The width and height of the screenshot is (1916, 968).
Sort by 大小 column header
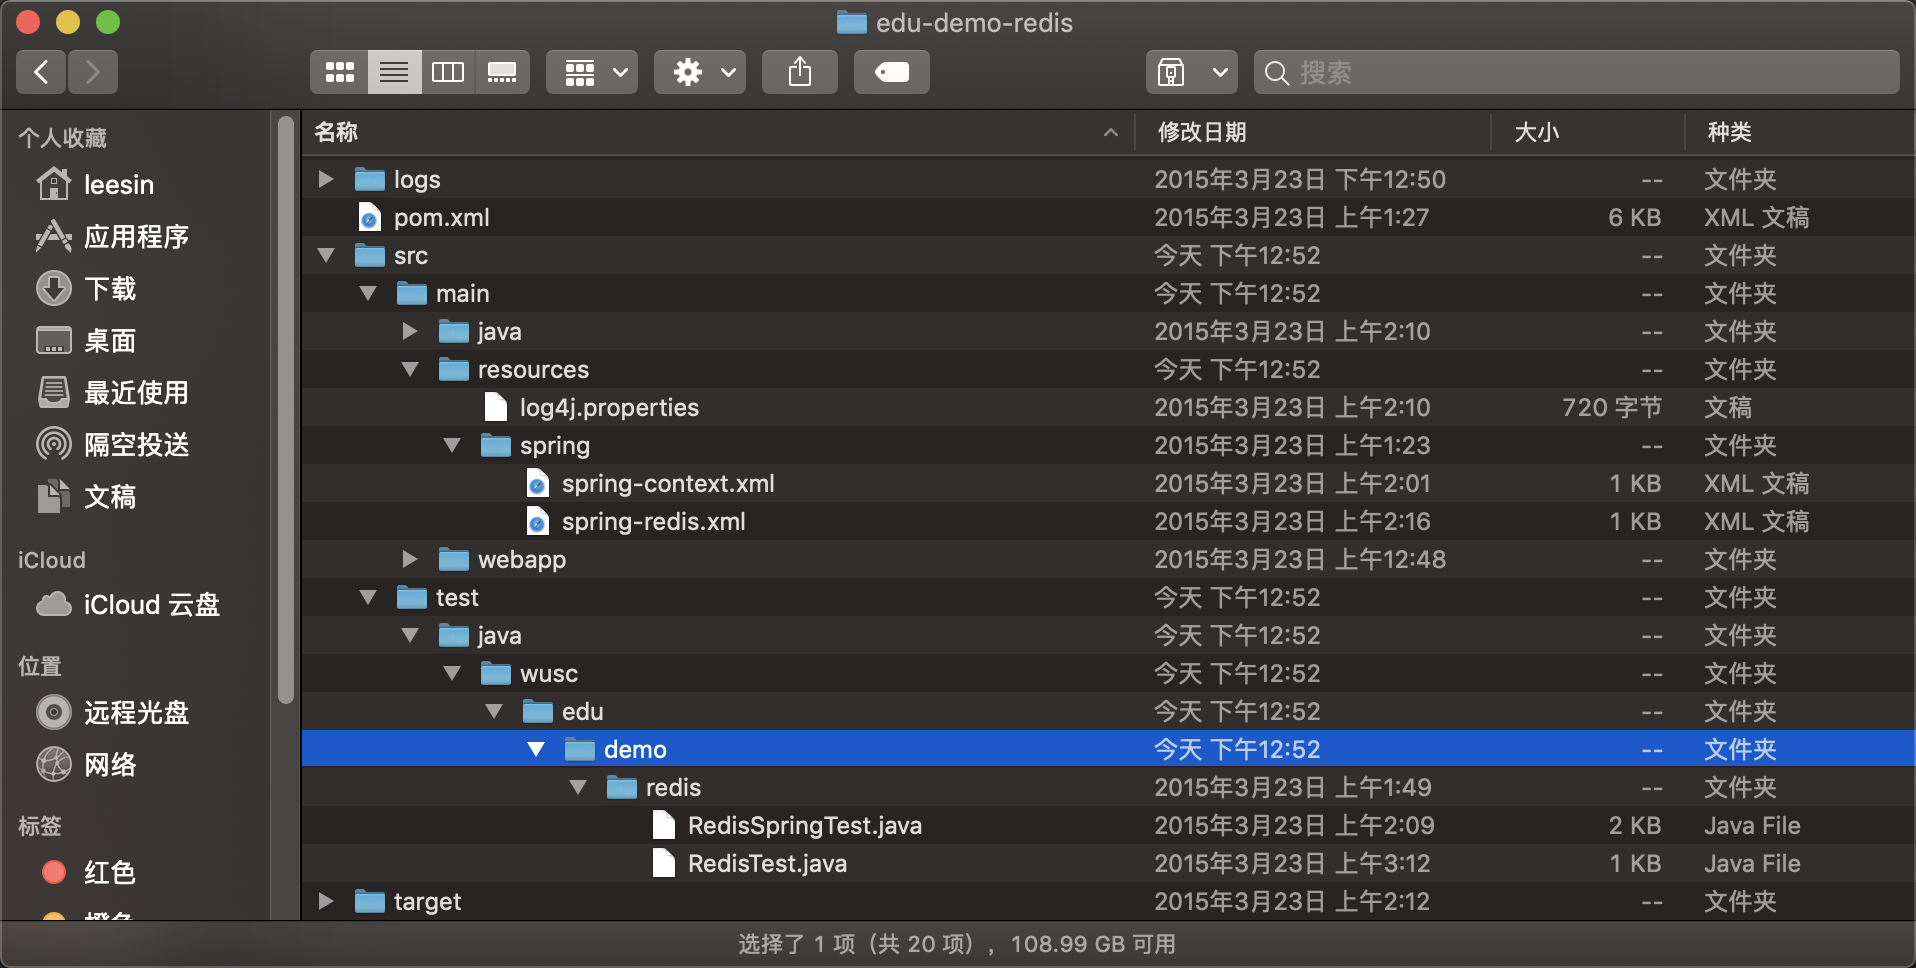(1588, 132)
